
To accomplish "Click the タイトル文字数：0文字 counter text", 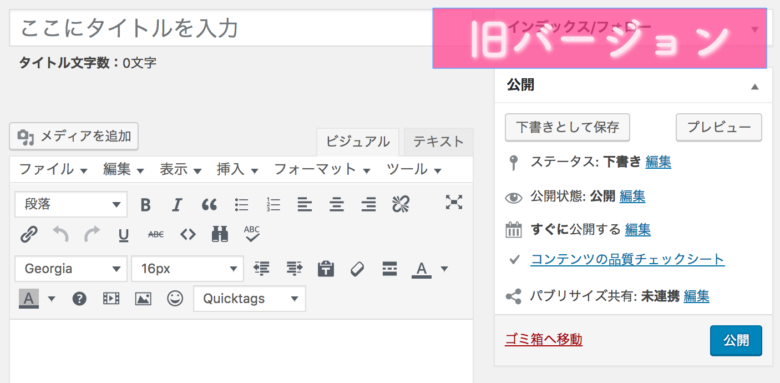I will 88,63.
